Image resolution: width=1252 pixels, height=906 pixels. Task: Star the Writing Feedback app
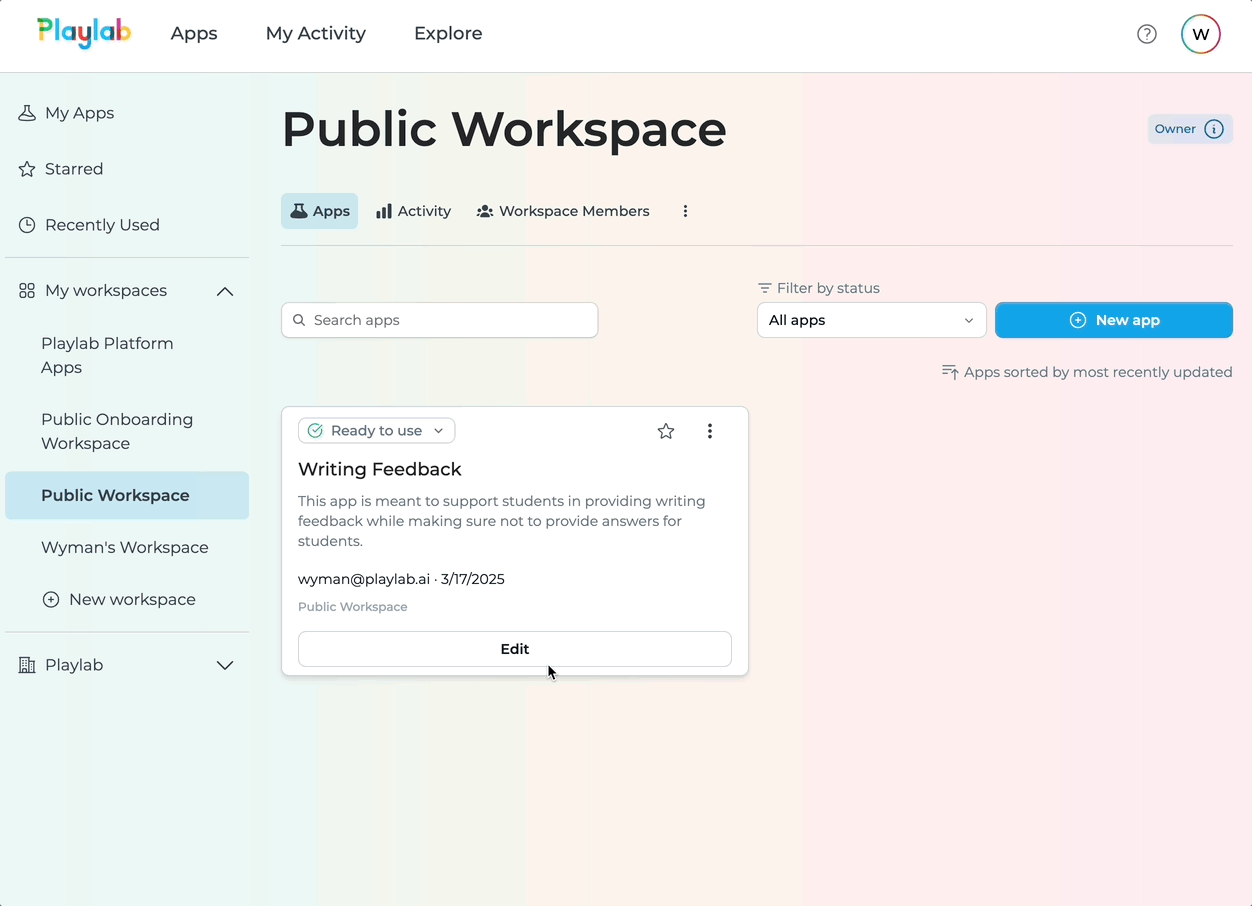tap(666, 431)
